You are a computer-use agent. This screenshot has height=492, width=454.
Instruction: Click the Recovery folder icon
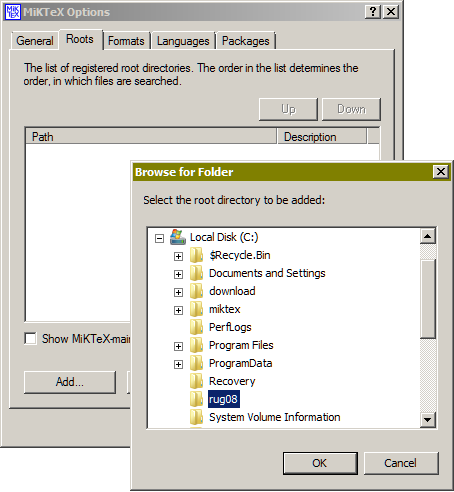point(197,381)
